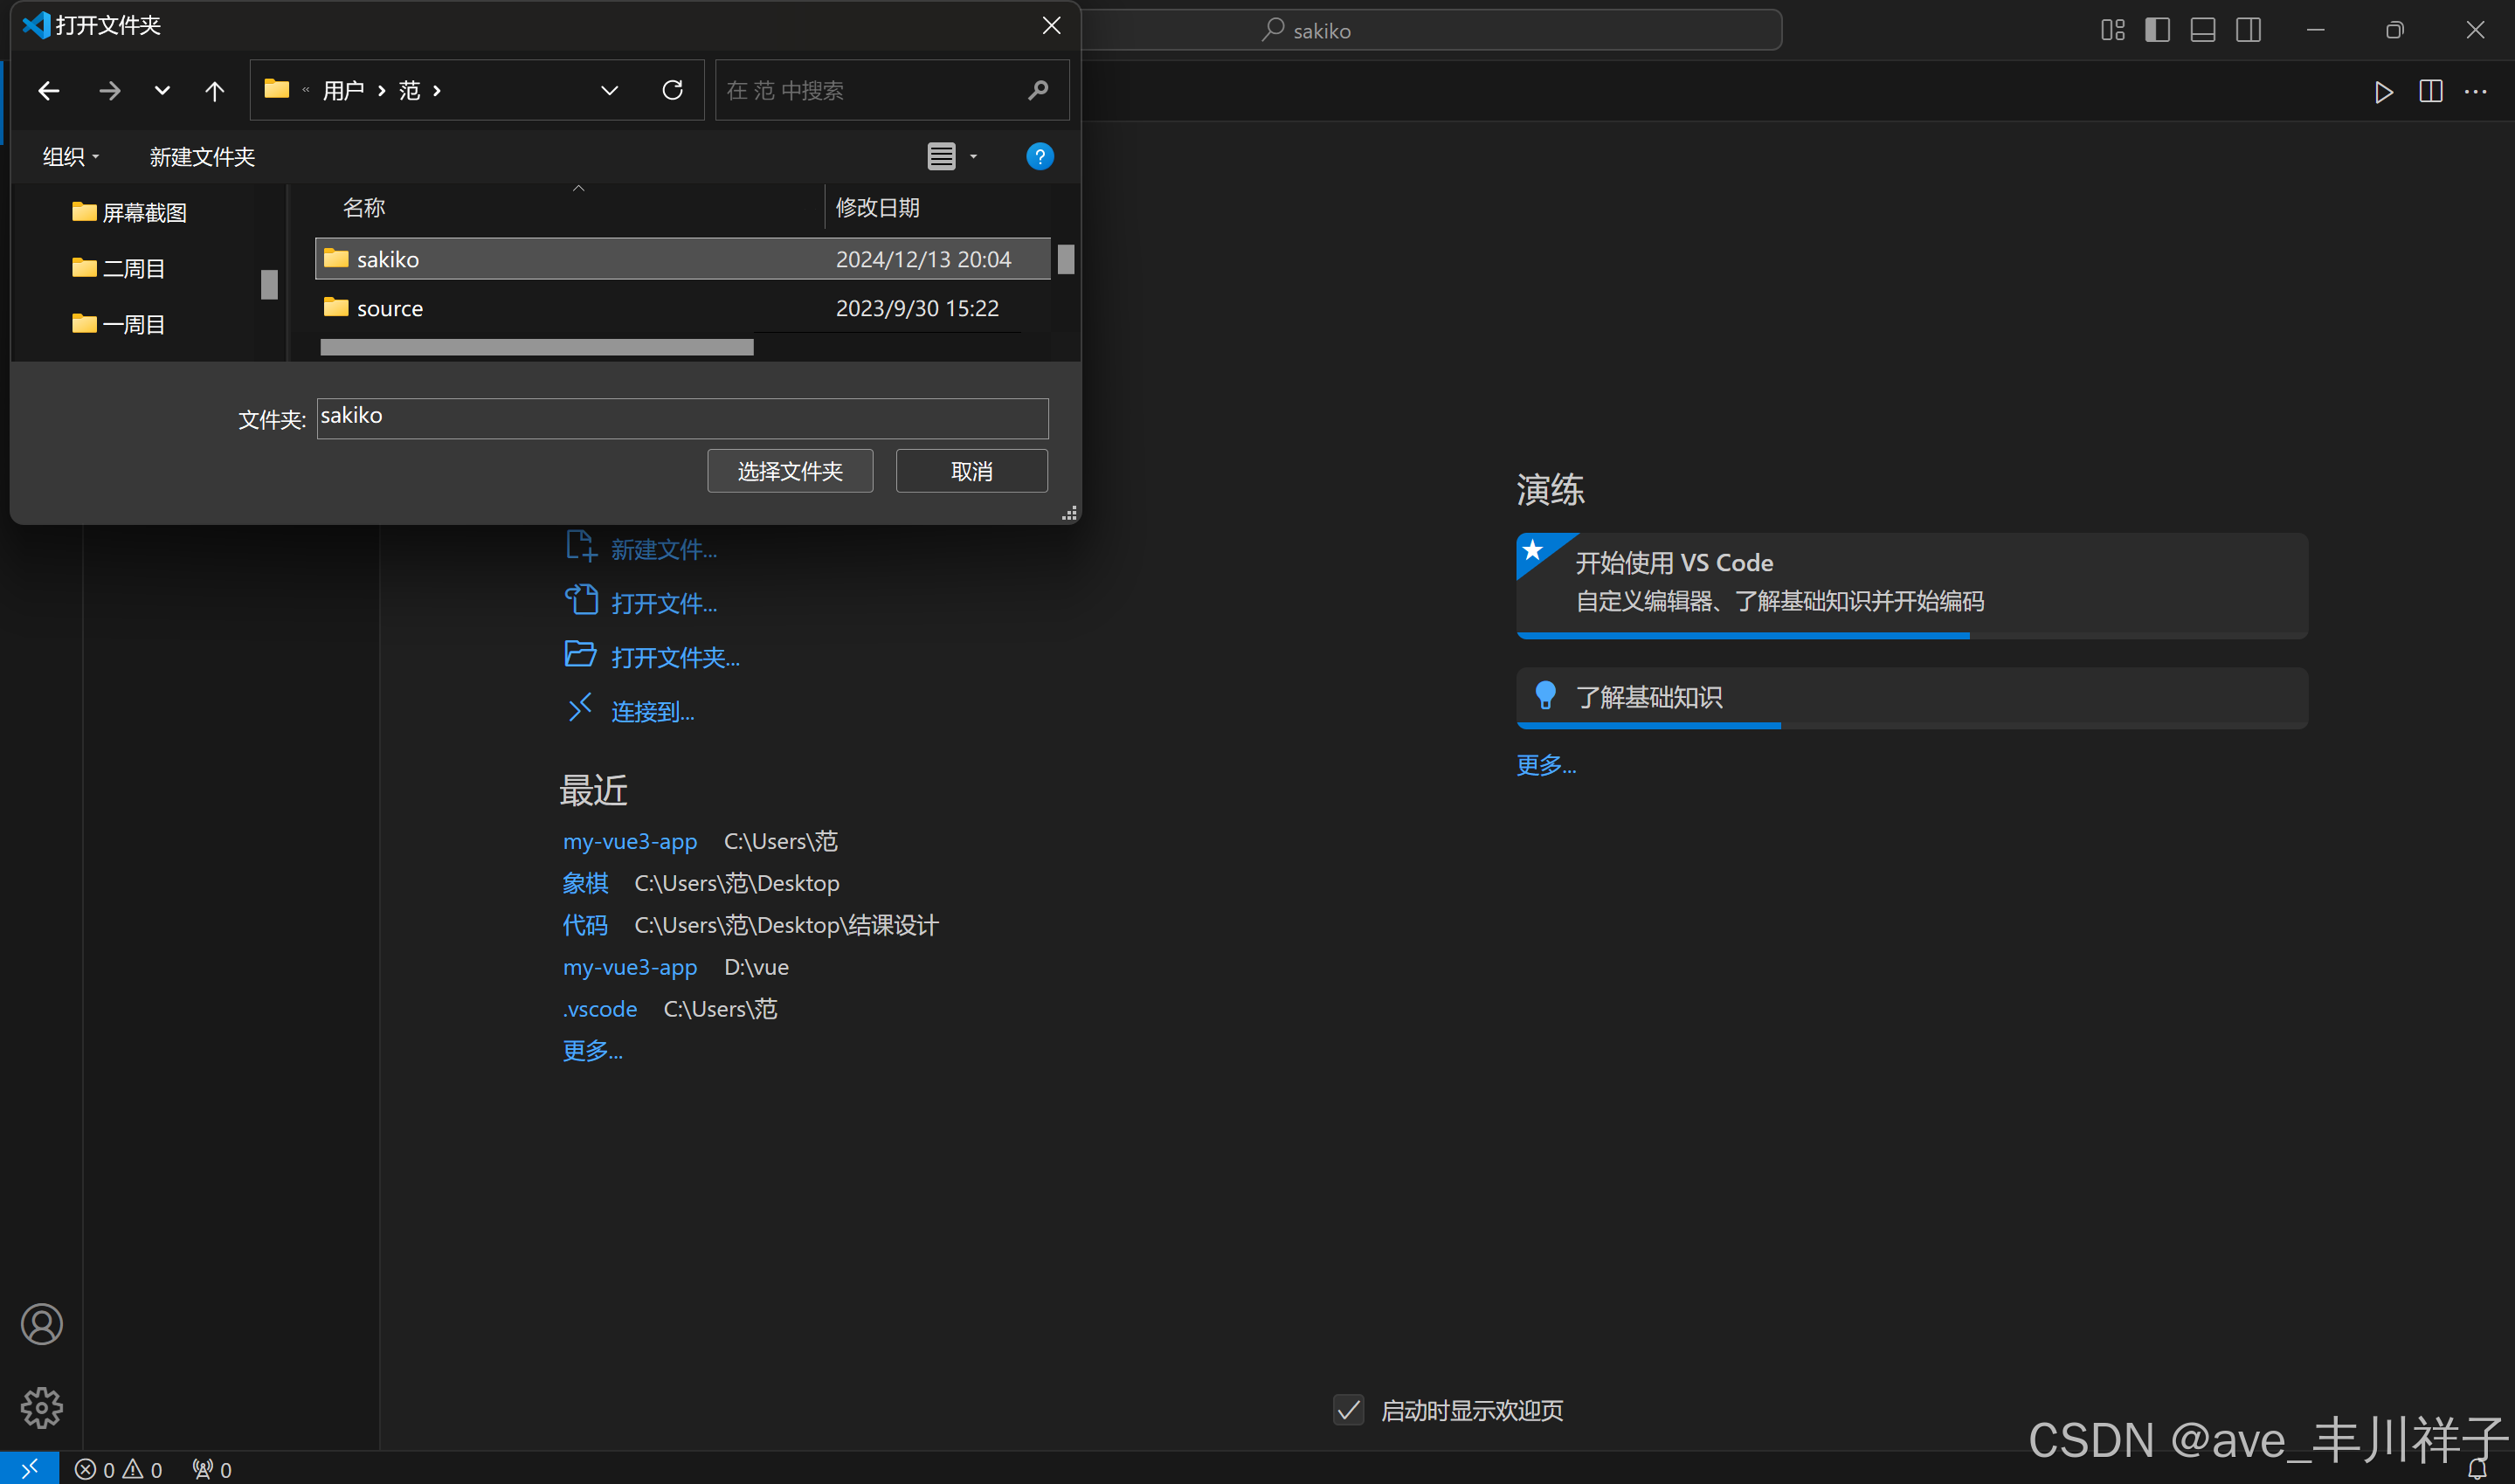Toggle primary side bar layout icon
The width and height of the screenshot is (2515, 1484).
coord(2157,30)
